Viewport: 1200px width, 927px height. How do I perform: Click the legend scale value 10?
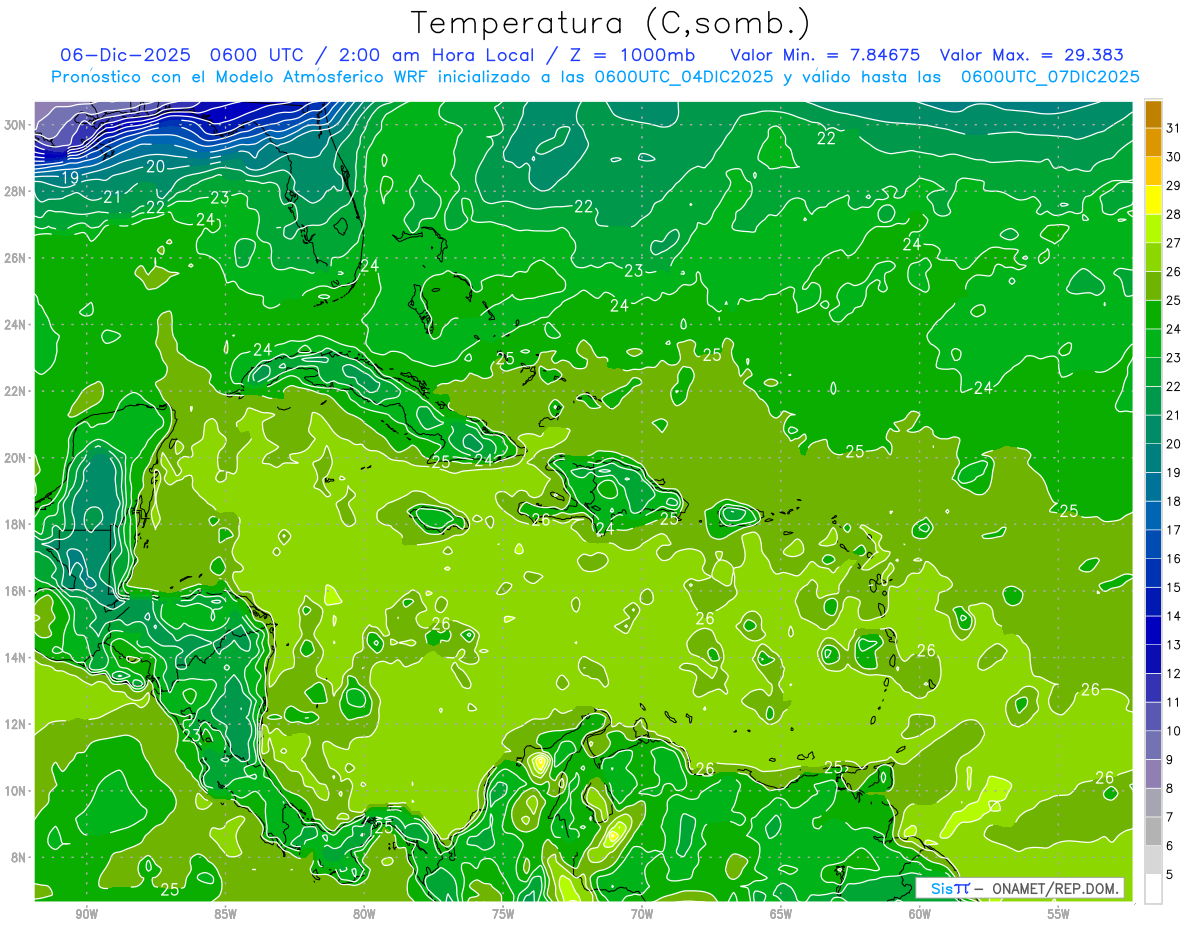pos(1174,731)
